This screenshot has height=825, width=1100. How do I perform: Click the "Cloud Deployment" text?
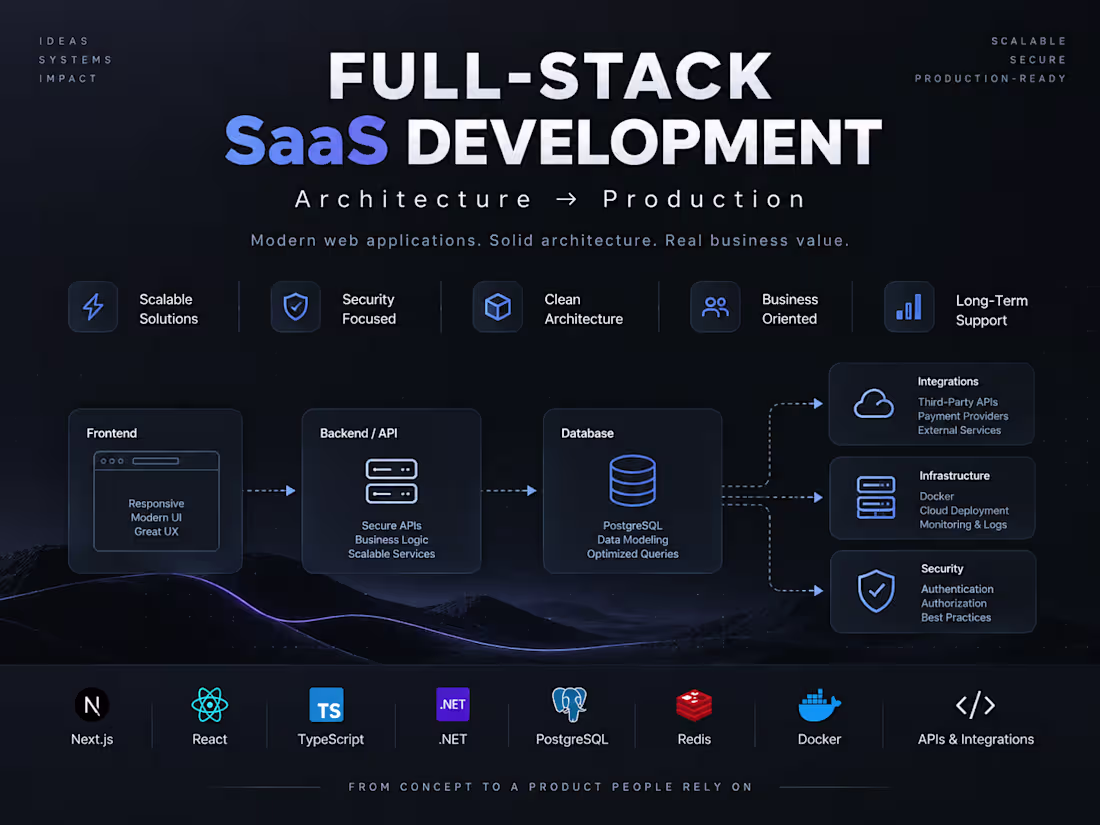point(964,511)
